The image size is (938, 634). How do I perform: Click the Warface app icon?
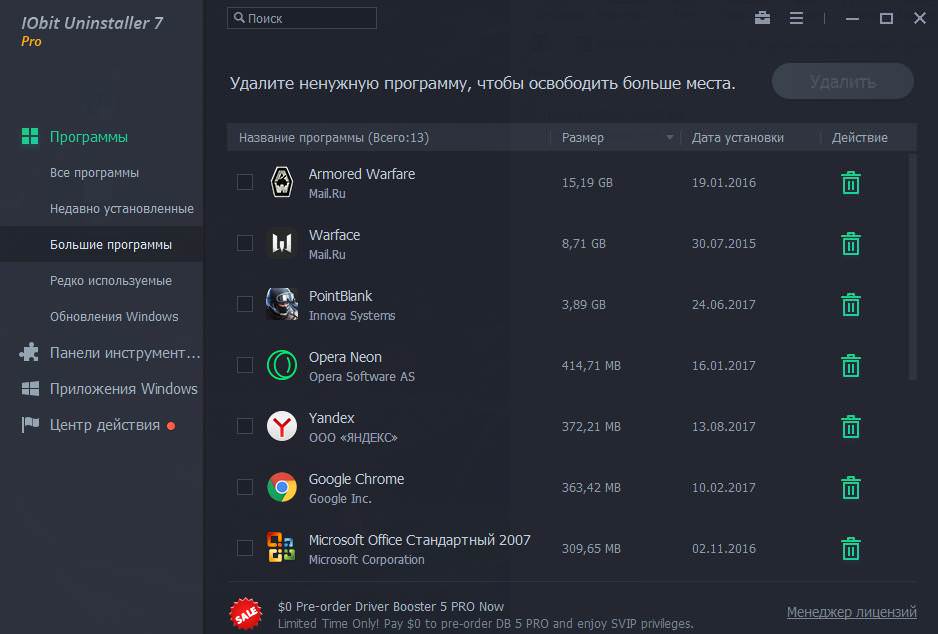[x=282, y=243]
